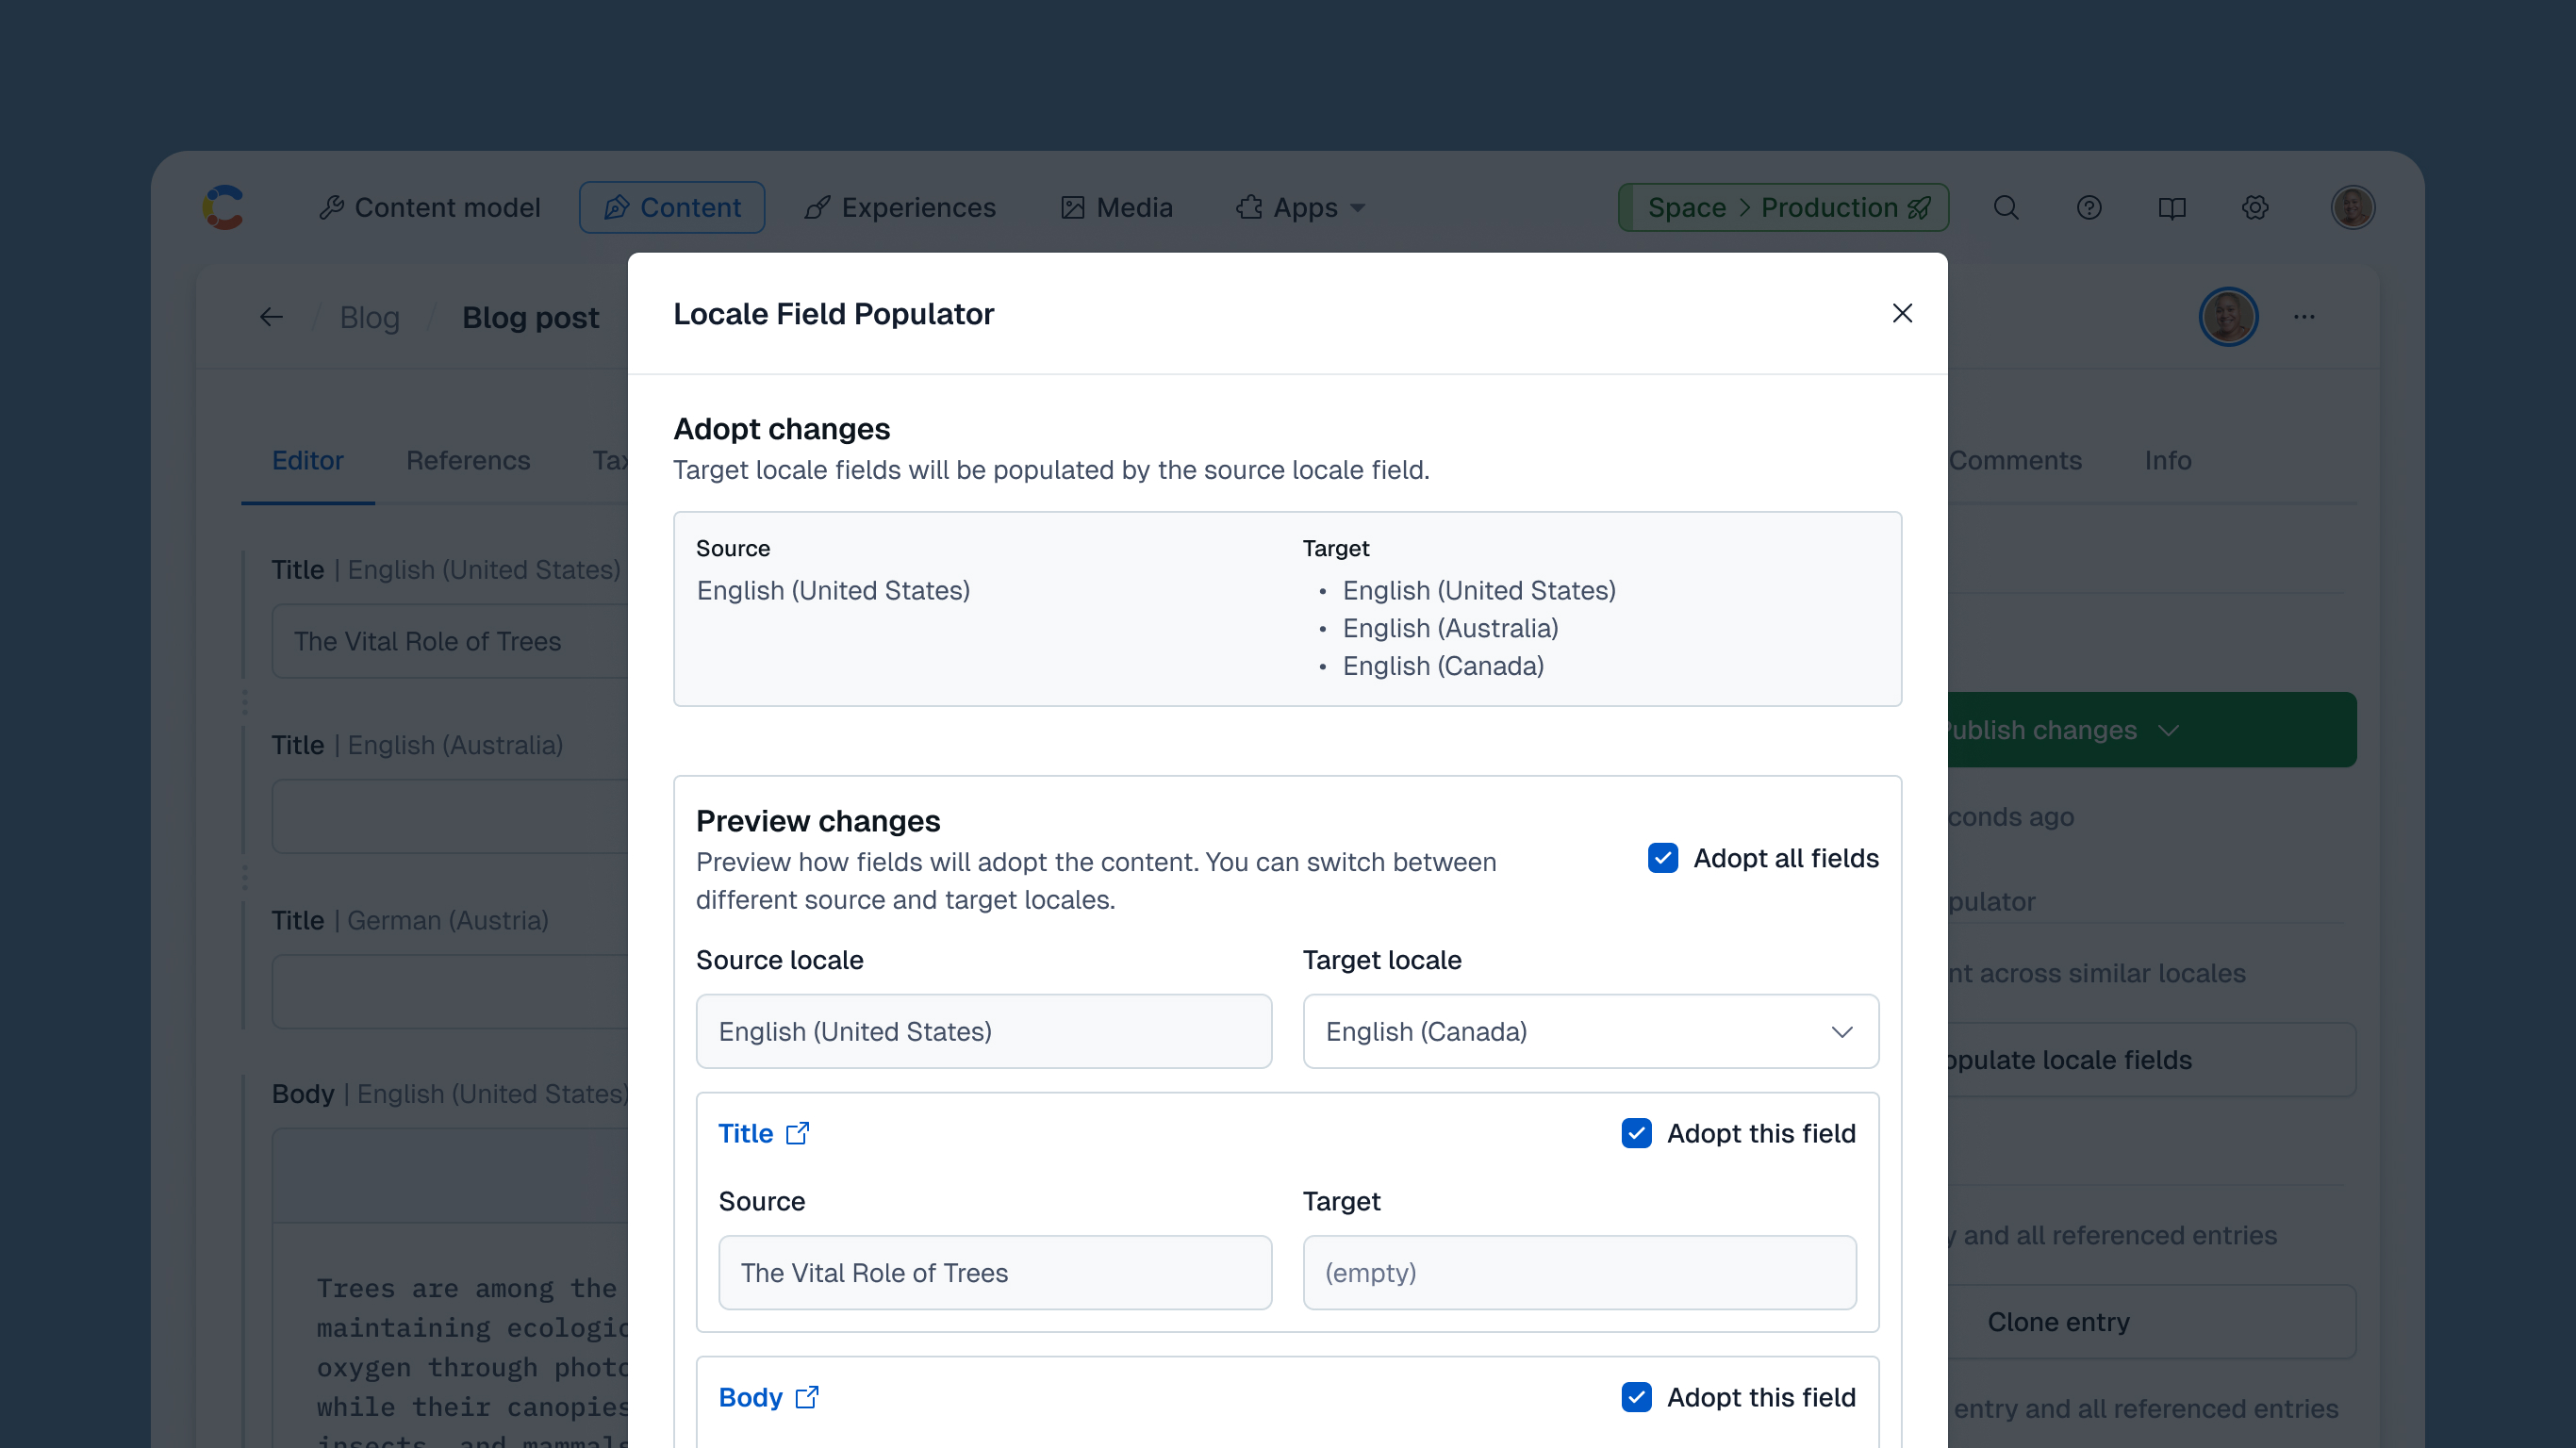This screenshot has width=2576, height=1448.
Task: Uncheck Adopt all fields
Action: pyautogui.click(x=1662, y=858)
